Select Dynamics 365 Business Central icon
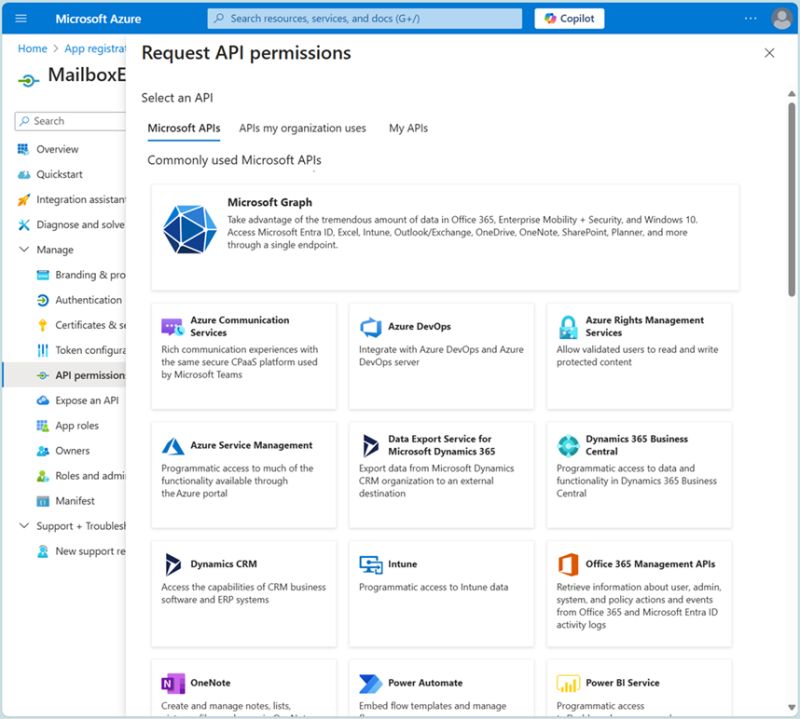The width and height of the screenshot is (800, 719). click(x=568, y=445)
